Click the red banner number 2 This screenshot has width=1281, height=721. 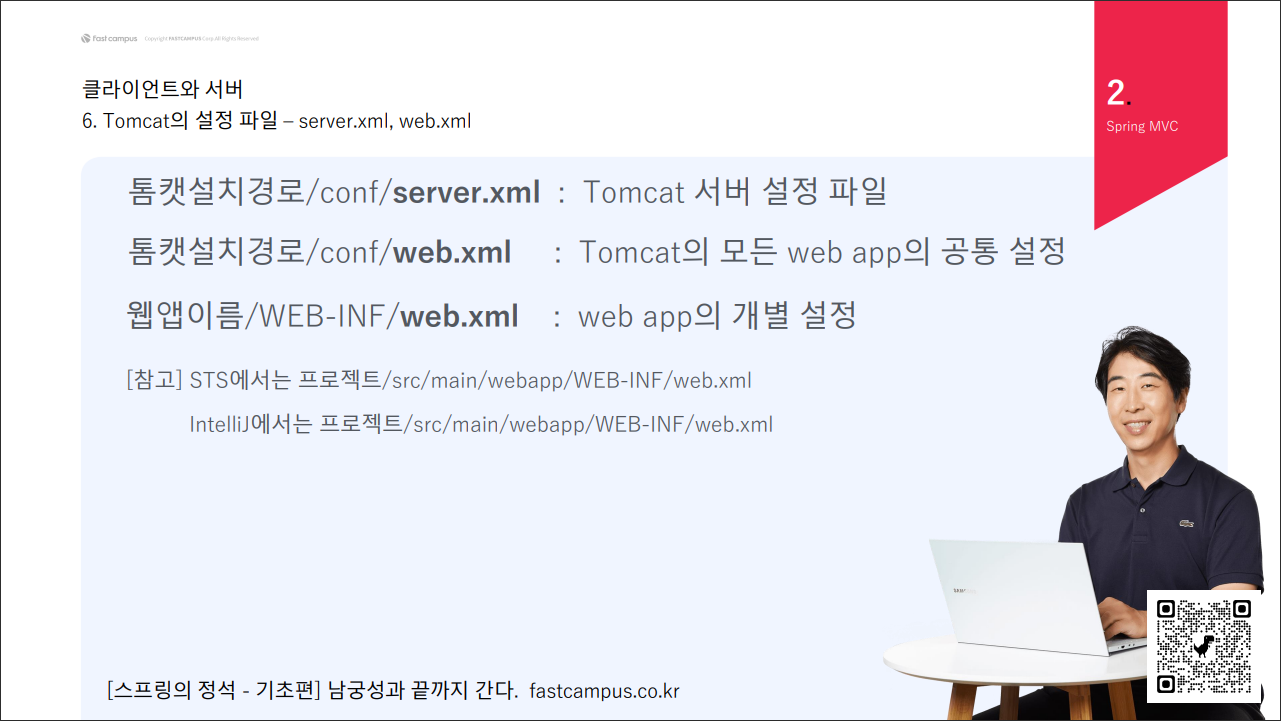[1116, 93]
